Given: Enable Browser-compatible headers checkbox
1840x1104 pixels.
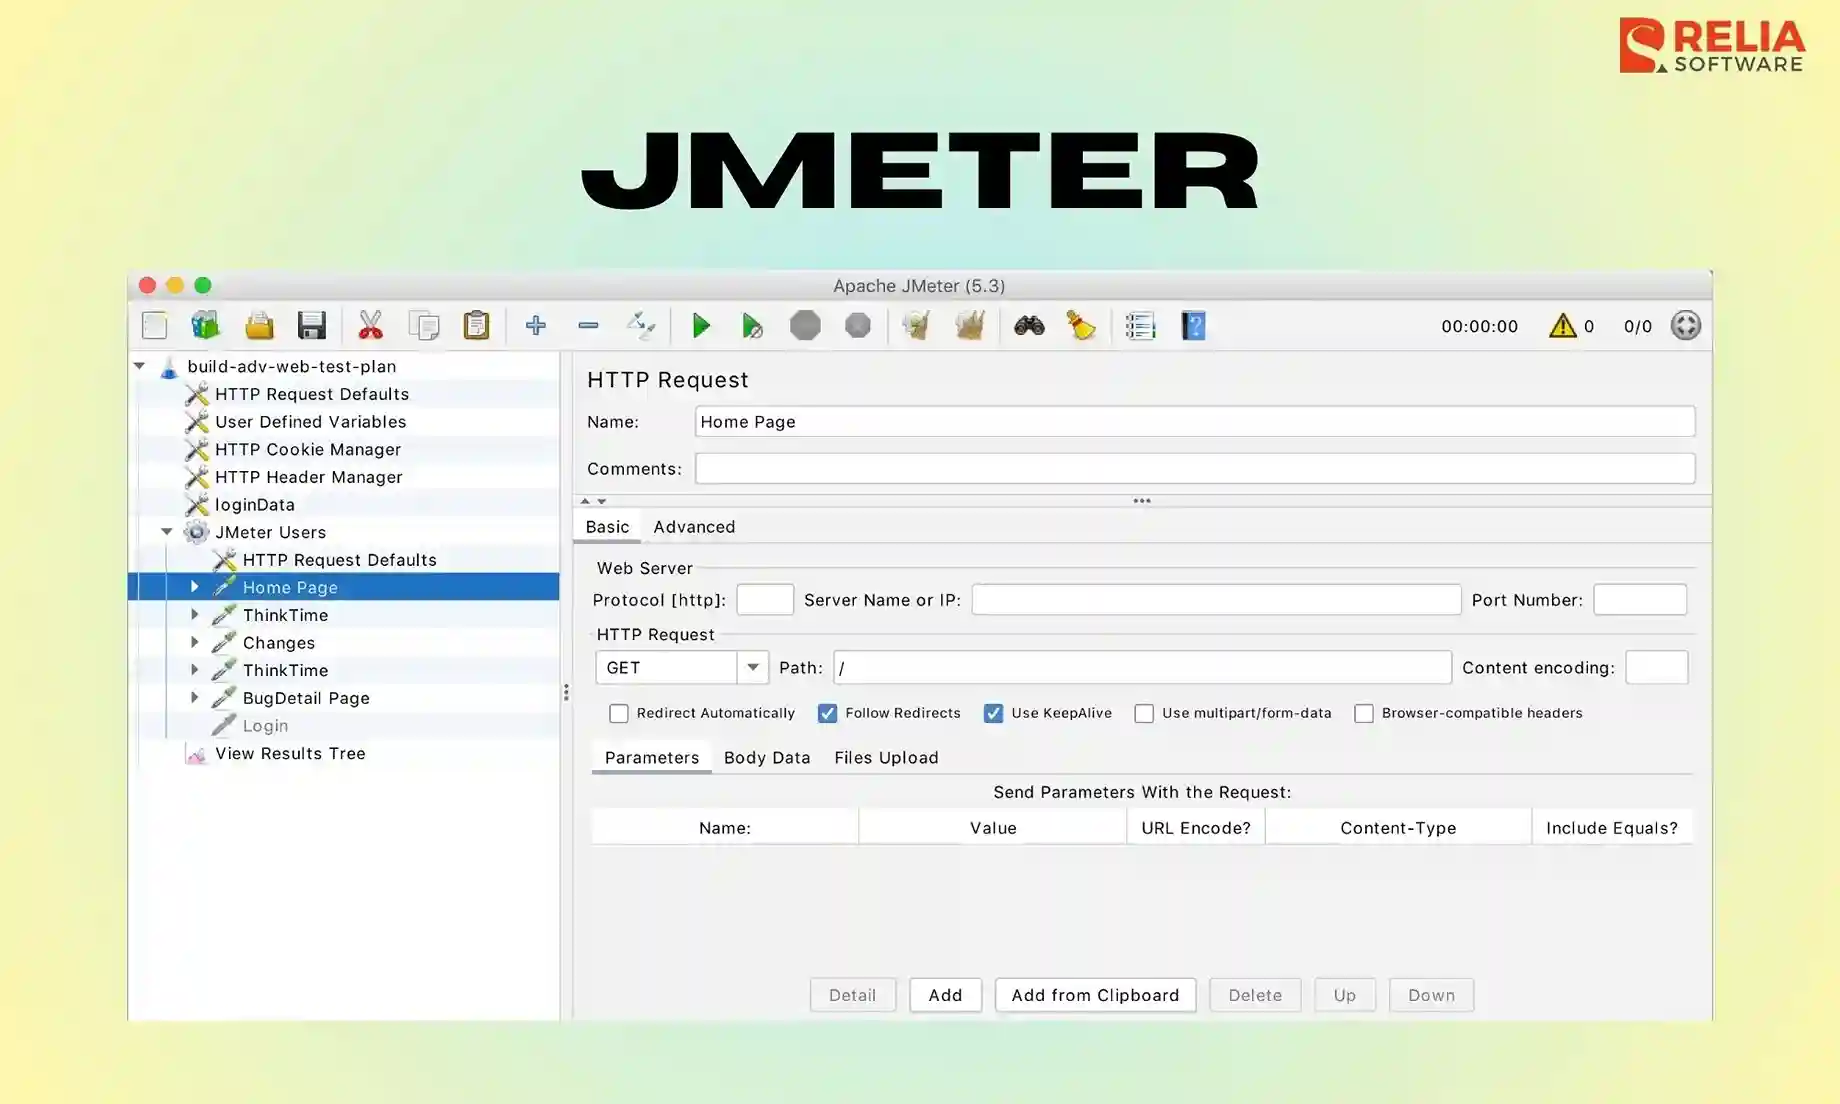Looking at the screenshot, I should tap(1364, 713).
